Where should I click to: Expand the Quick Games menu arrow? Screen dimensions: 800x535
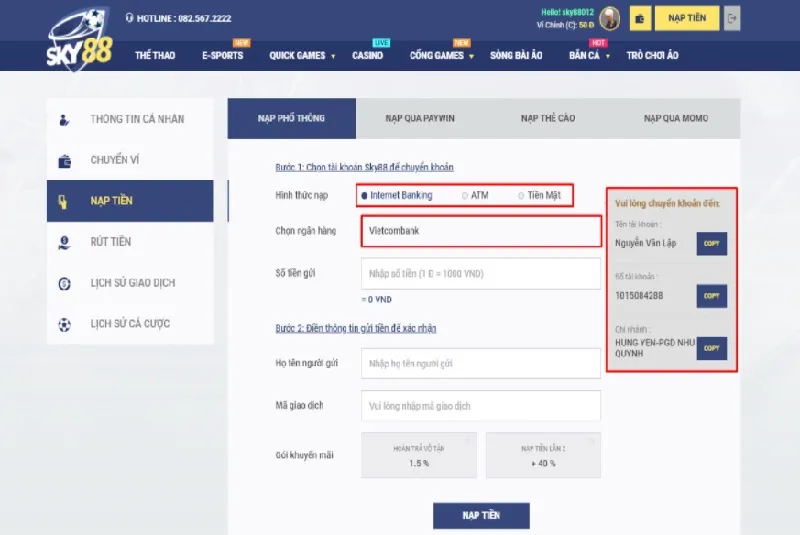[x=334, y=57]
